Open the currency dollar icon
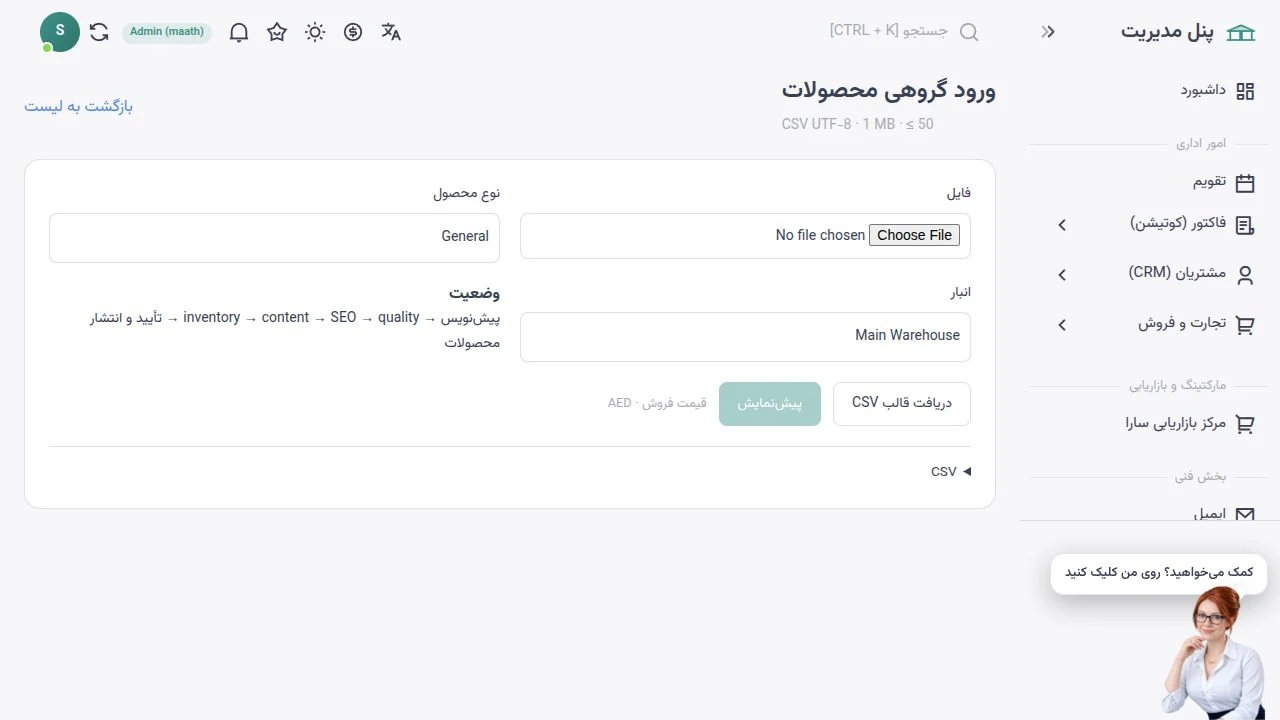The height and width of the screenshot is (720, 1280). pyautogui.click(x=353, y=32)
